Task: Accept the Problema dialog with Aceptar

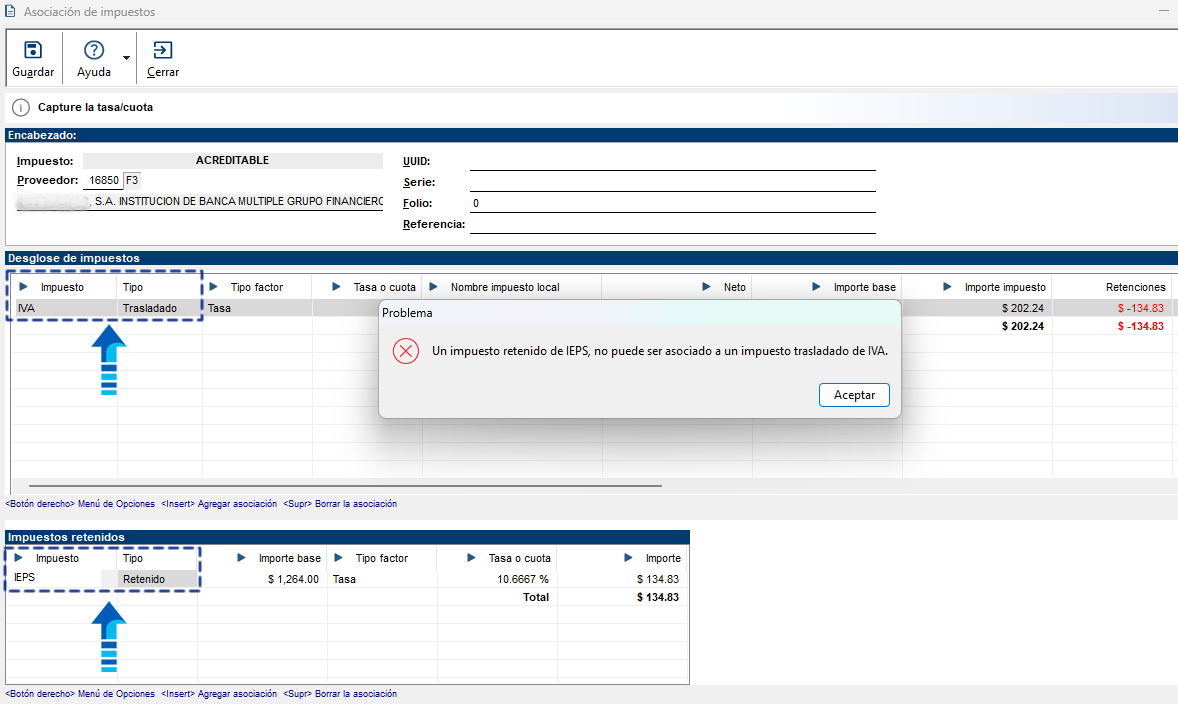Action: [x=854, y=395]
